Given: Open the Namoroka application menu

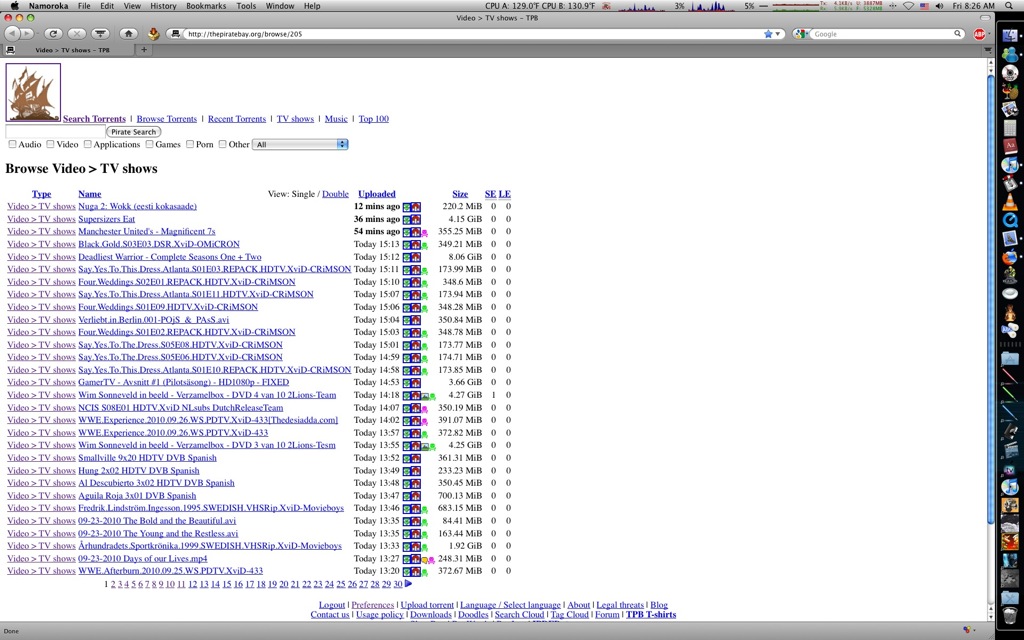Looking at the screenshot, I should pyautogui.click(x=48, y=6).
